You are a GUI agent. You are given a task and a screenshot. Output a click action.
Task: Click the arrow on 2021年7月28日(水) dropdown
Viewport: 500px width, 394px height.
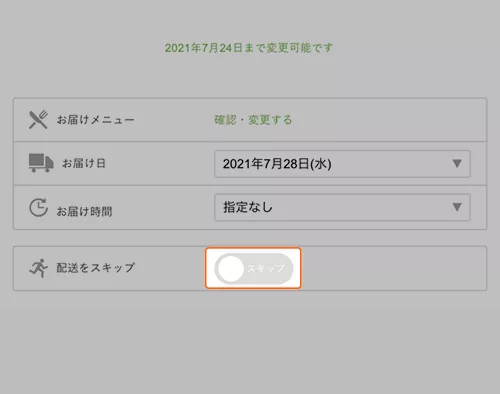pos(457,163)
